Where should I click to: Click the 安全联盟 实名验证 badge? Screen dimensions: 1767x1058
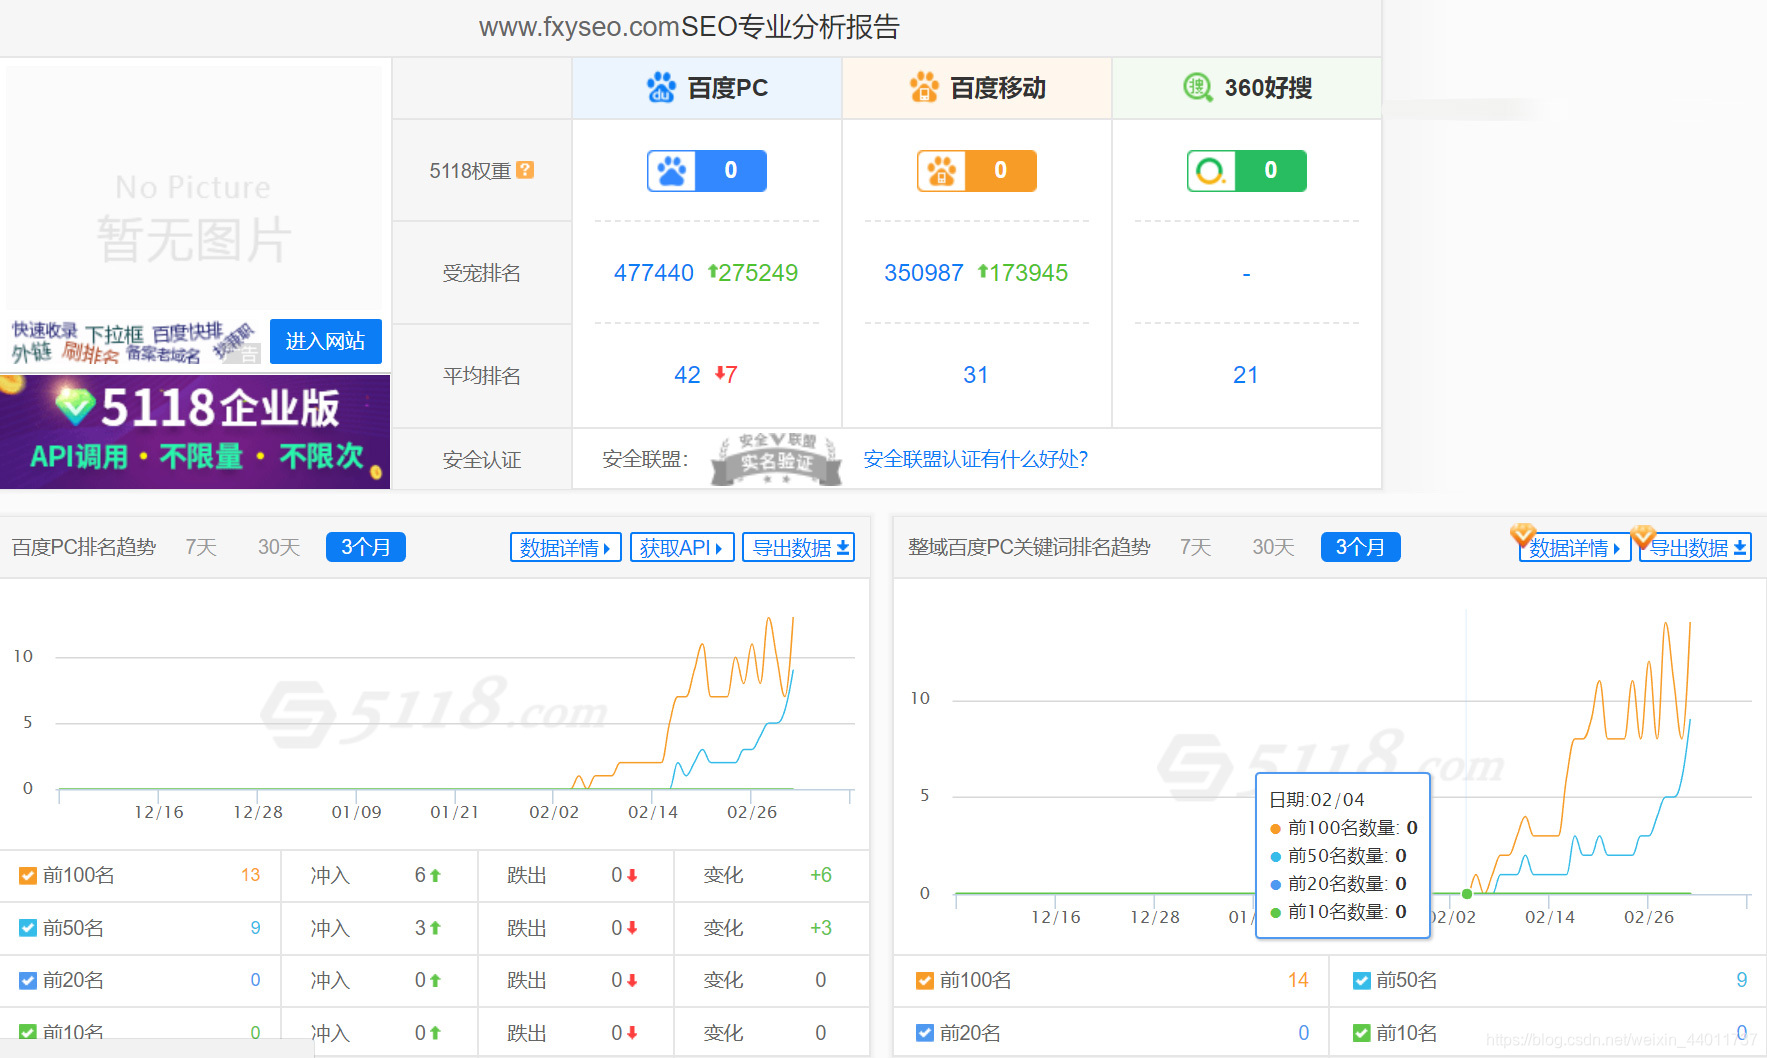(x=776, y=459)
